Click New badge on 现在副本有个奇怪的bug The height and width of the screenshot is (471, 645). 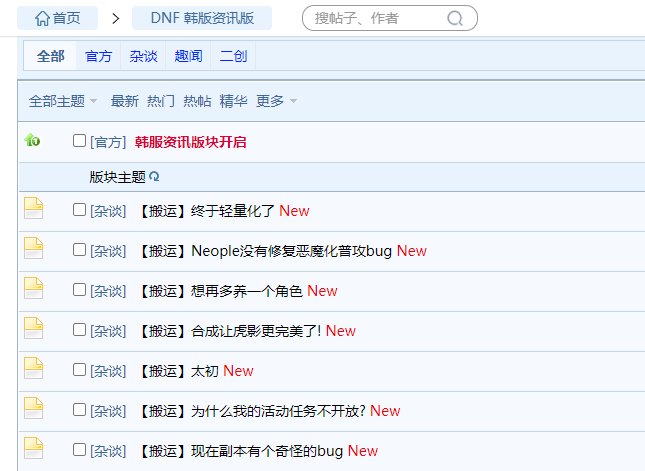[363, 451]
